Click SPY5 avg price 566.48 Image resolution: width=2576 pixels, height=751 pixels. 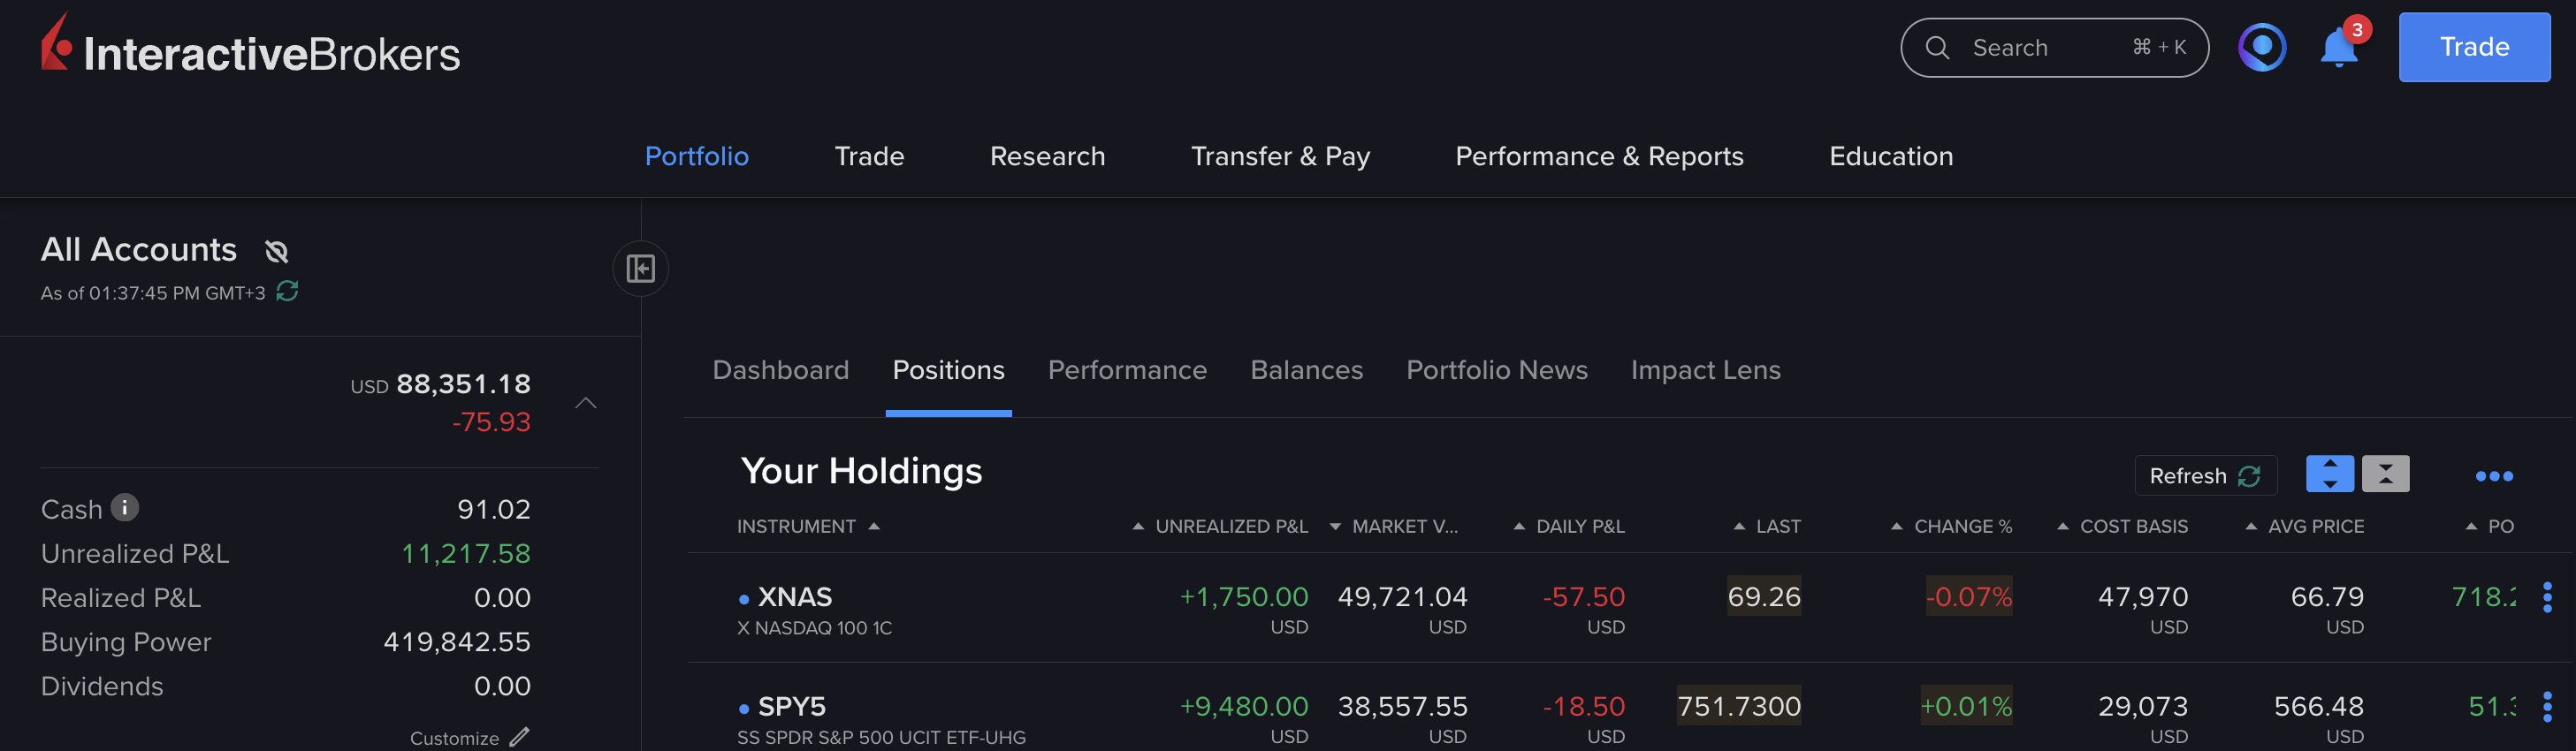coord(2319,706)
